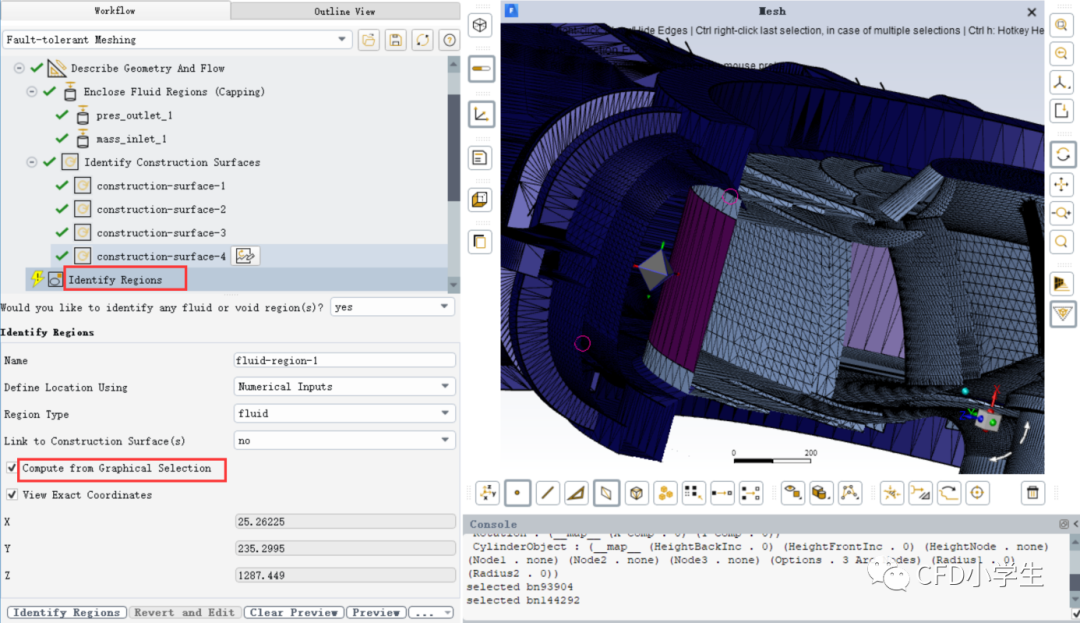The image size is (1080, 623).
Task: Open the '...' more options dropdown button
Action: tap(431, 612)
